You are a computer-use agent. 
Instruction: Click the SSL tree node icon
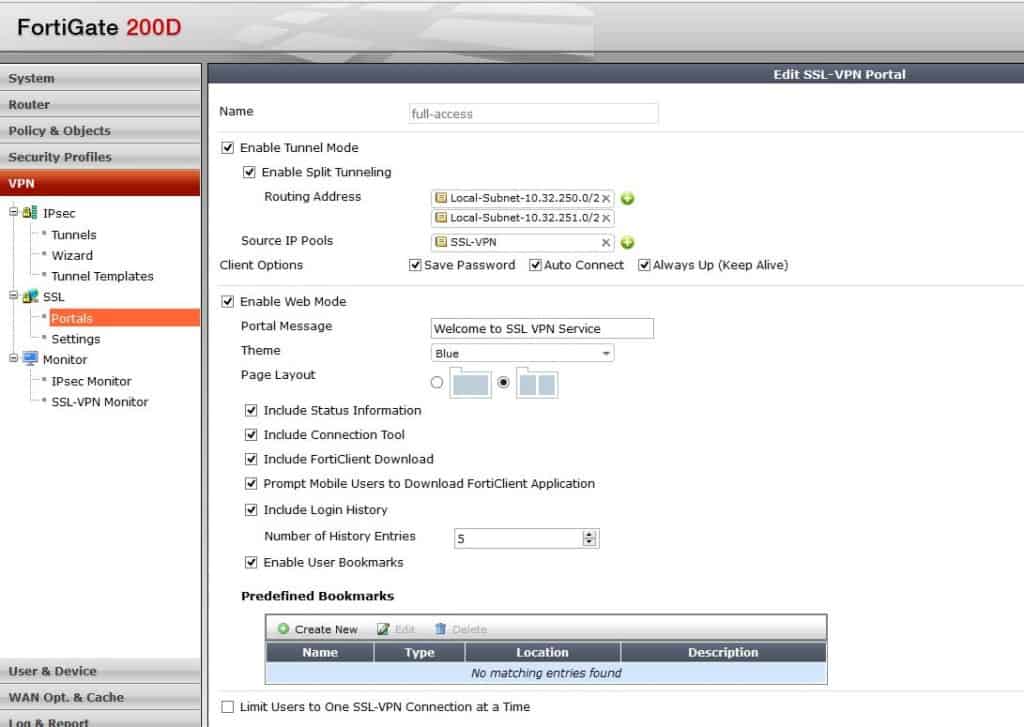30,297
